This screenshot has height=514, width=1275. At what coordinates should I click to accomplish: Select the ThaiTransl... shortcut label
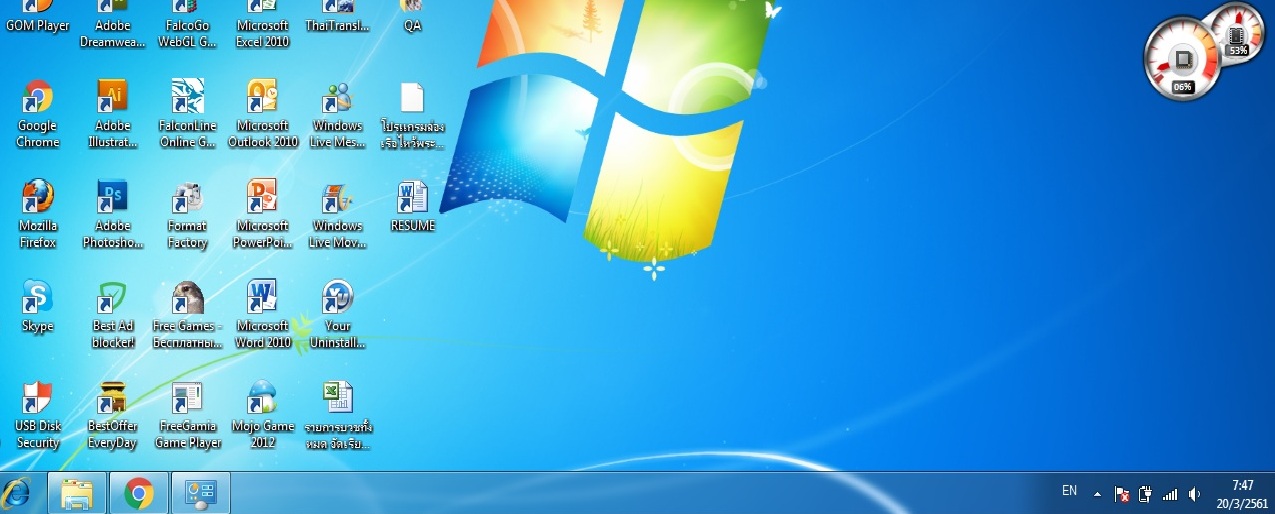coord(337,26)
